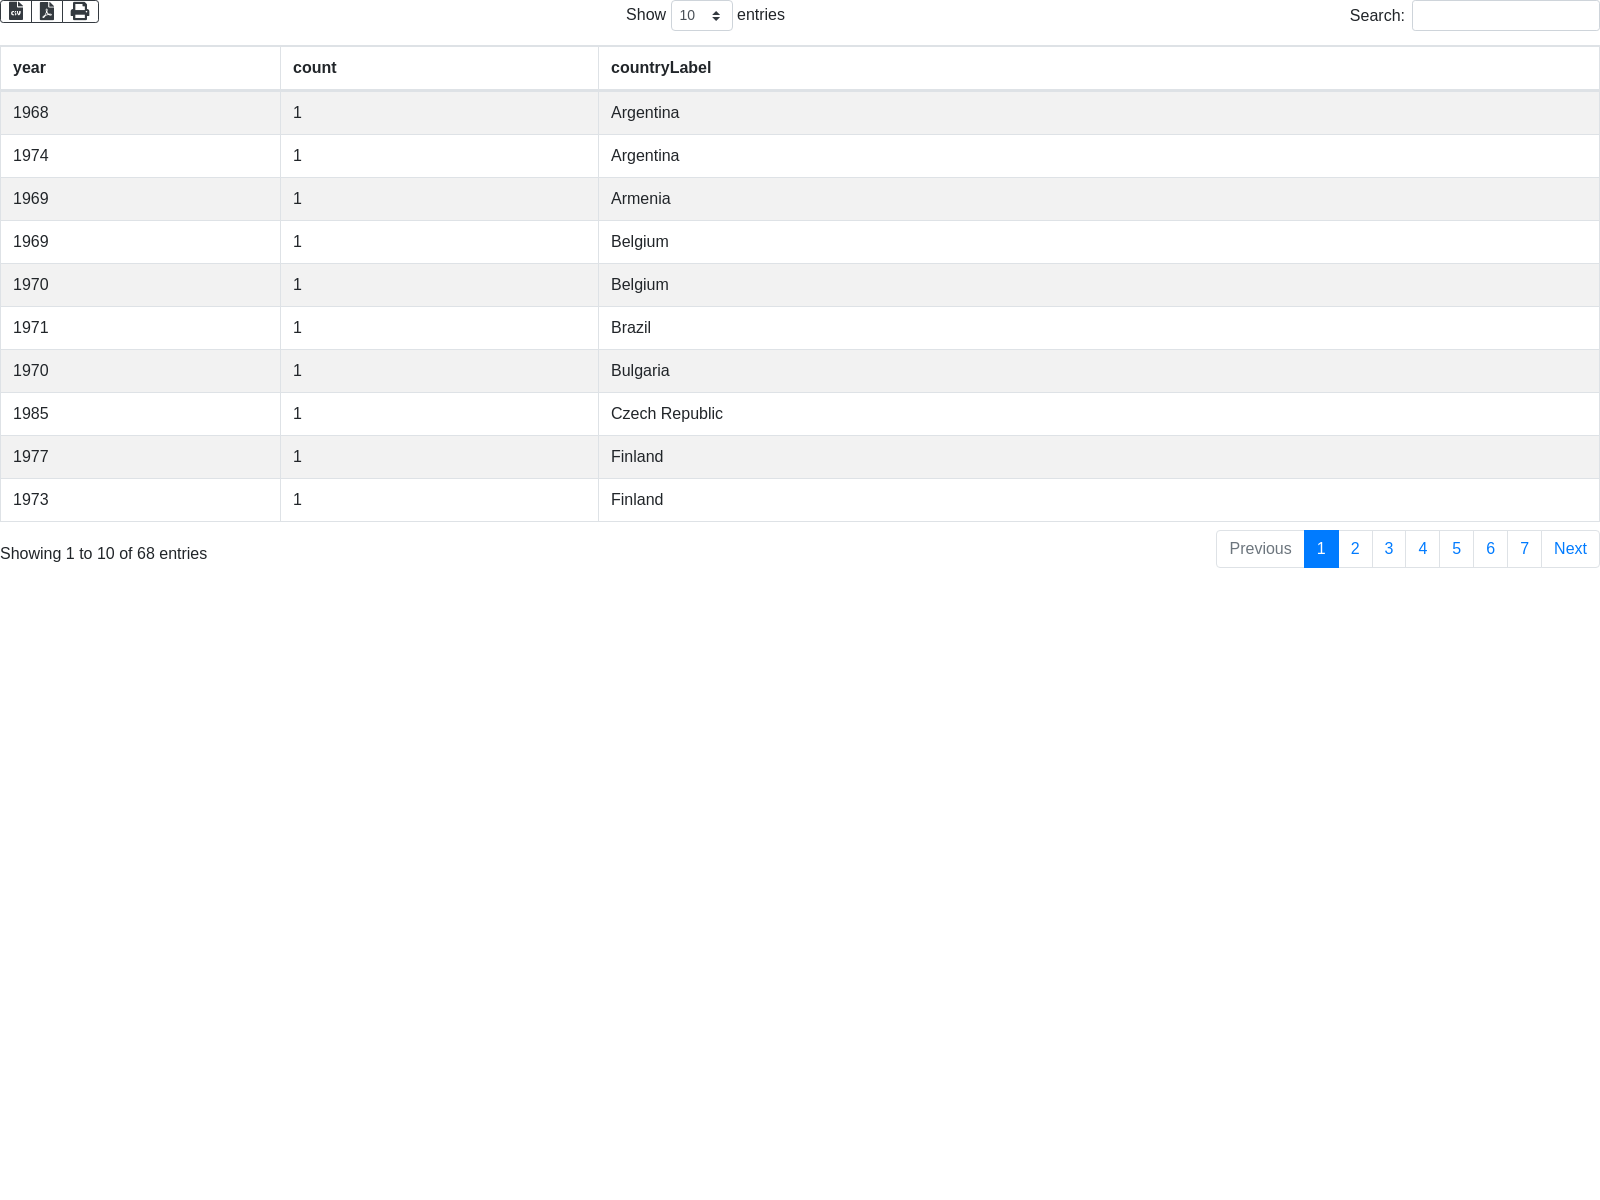Click into the Search input field
This screenshot has width=1600, height=1200.
pos(1505,16)
